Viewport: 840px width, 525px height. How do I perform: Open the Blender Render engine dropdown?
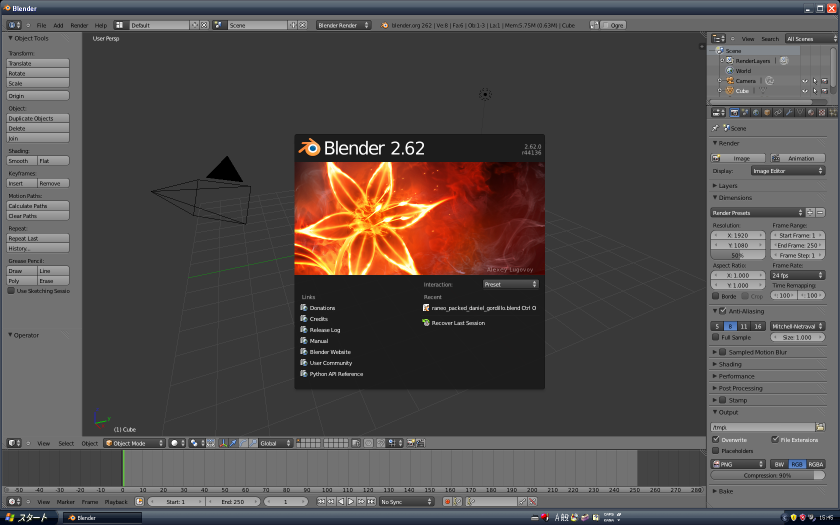click(343, 25)
